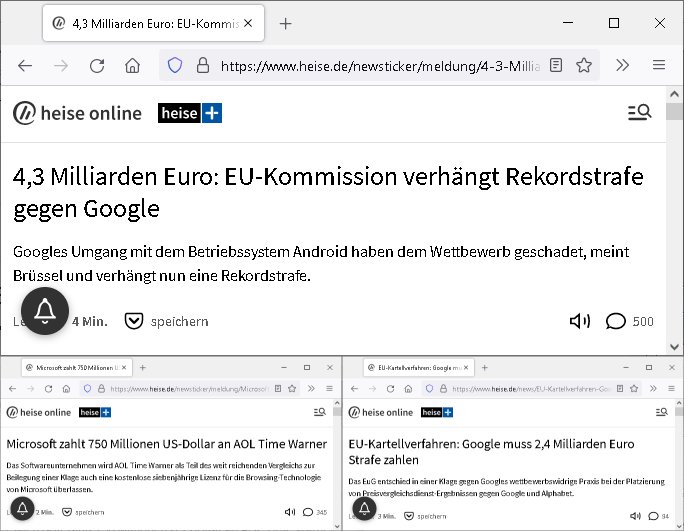
Task: Close the '4,3 Milliarden Euro' tab
Action: tap(248, 23)
